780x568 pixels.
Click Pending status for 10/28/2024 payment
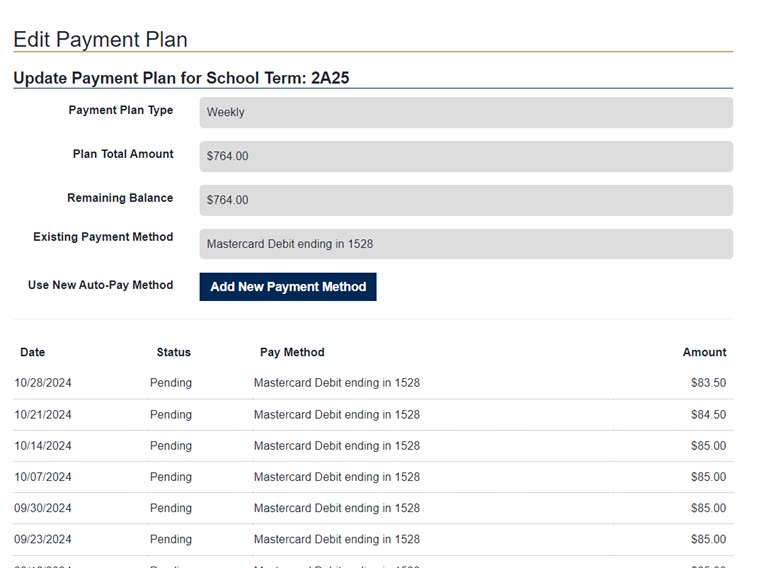coord(171,383)
